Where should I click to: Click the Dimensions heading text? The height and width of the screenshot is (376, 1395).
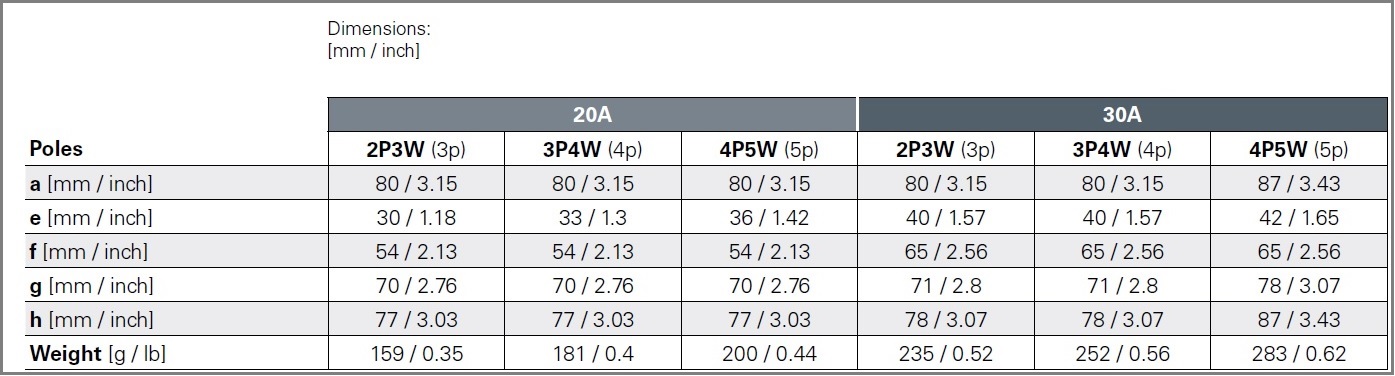pyautogui.click(x=379, y=29)
